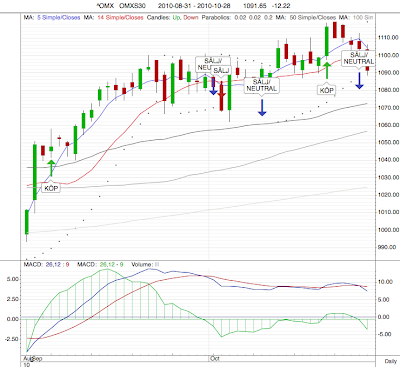This screenshot has width=400, height=367.
Task: Click the green buy arrow above late-October KÖP label
Action: click(327, 70)
